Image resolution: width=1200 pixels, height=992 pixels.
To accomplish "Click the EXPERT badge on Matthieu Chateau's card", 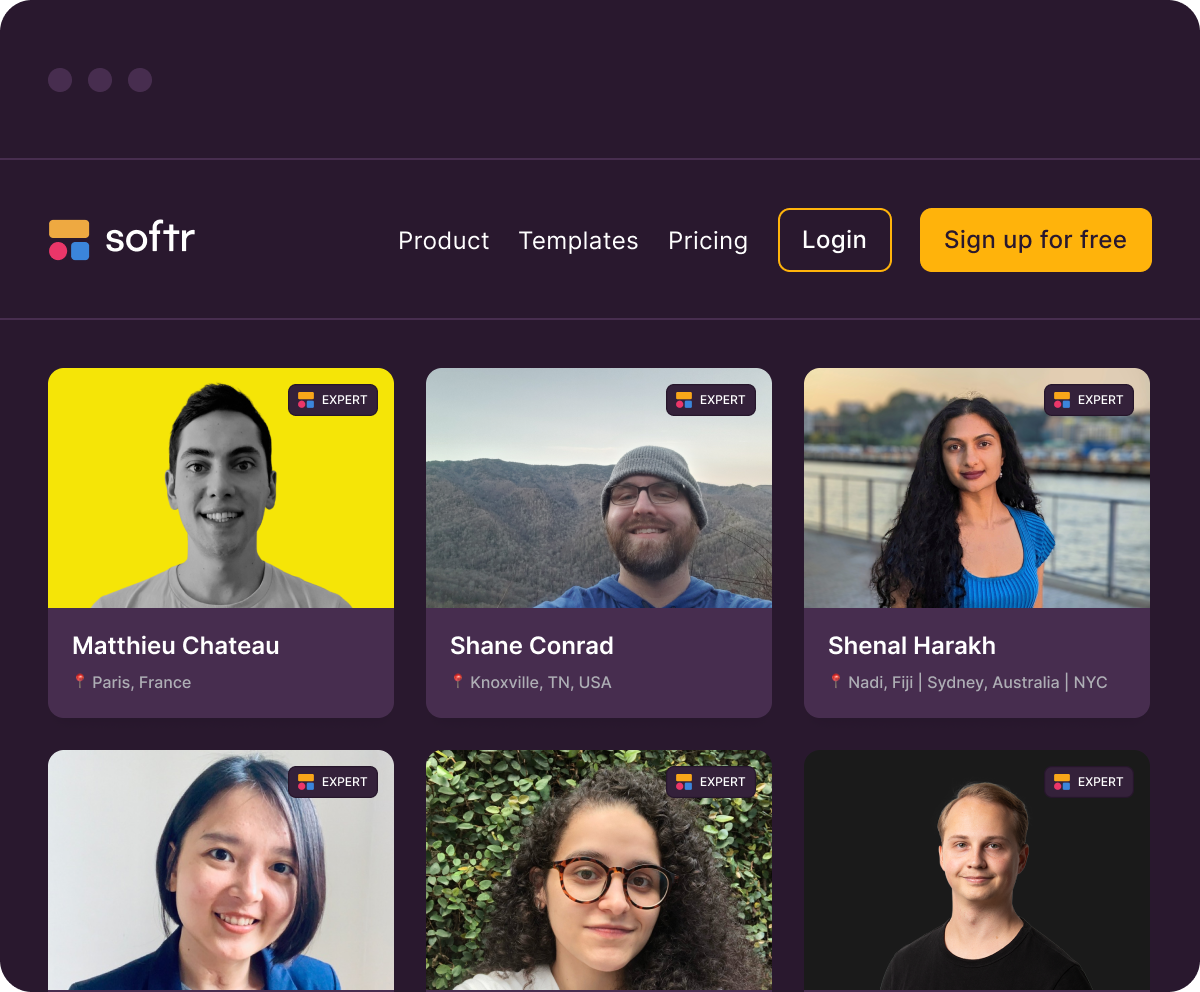I will tap(333, 399).
